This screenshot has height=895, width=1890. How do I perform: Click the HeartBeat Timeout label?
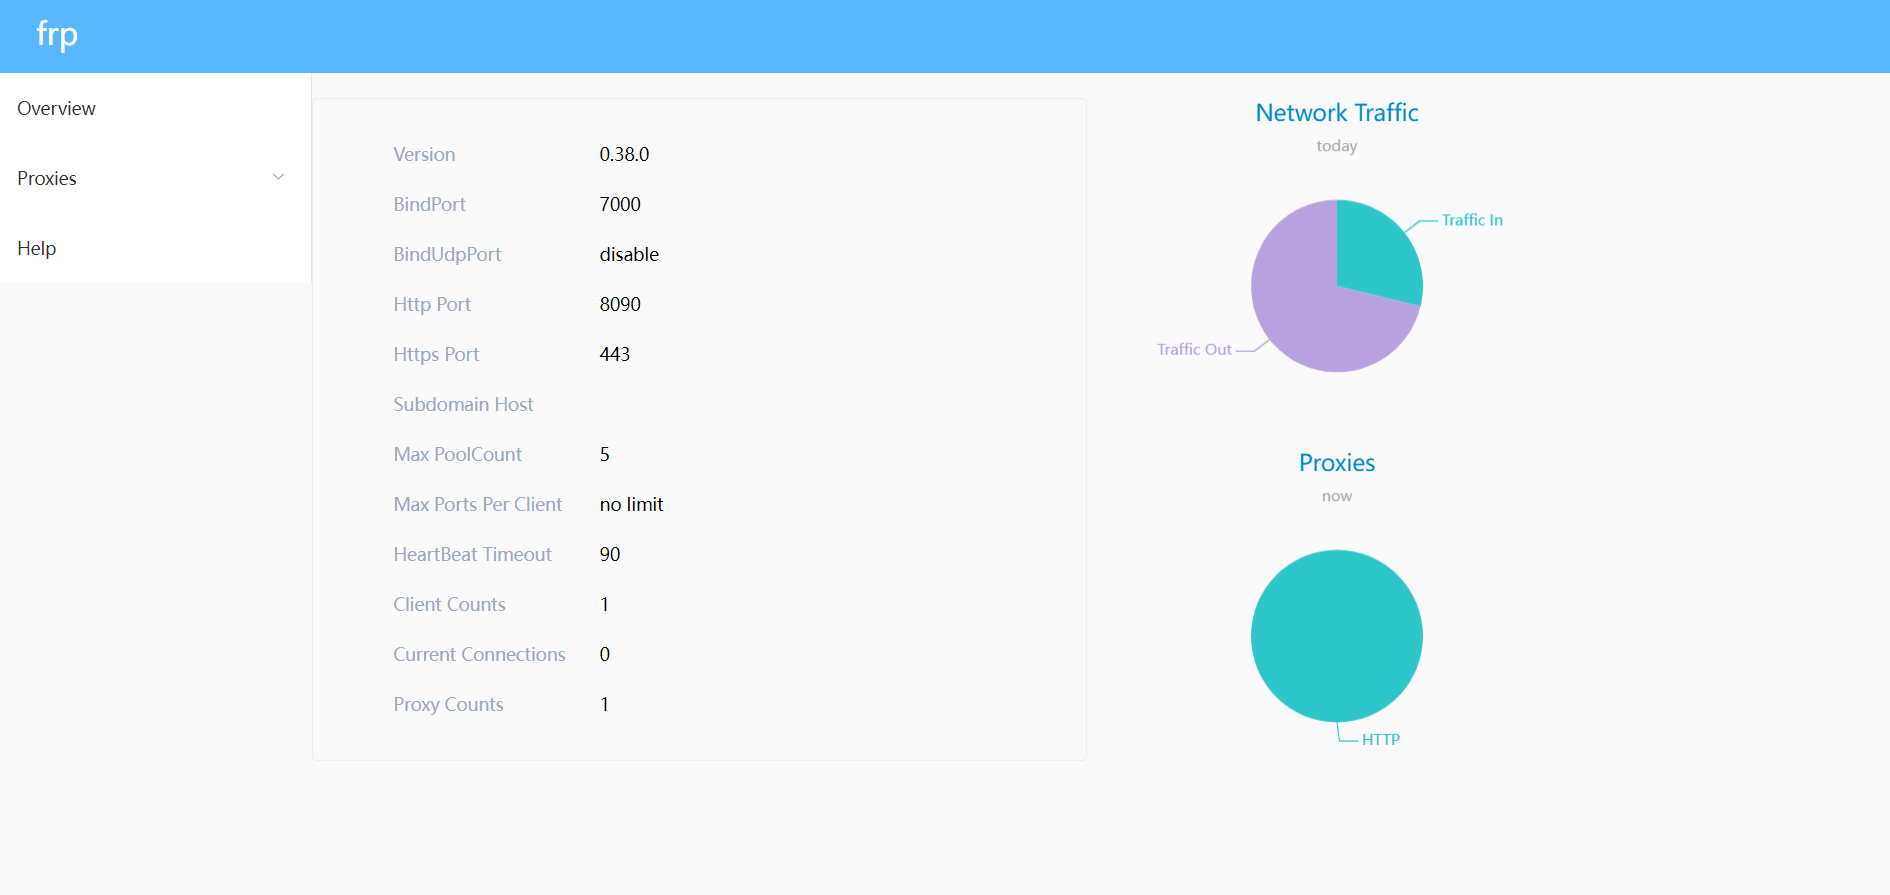tap(472, 554)
